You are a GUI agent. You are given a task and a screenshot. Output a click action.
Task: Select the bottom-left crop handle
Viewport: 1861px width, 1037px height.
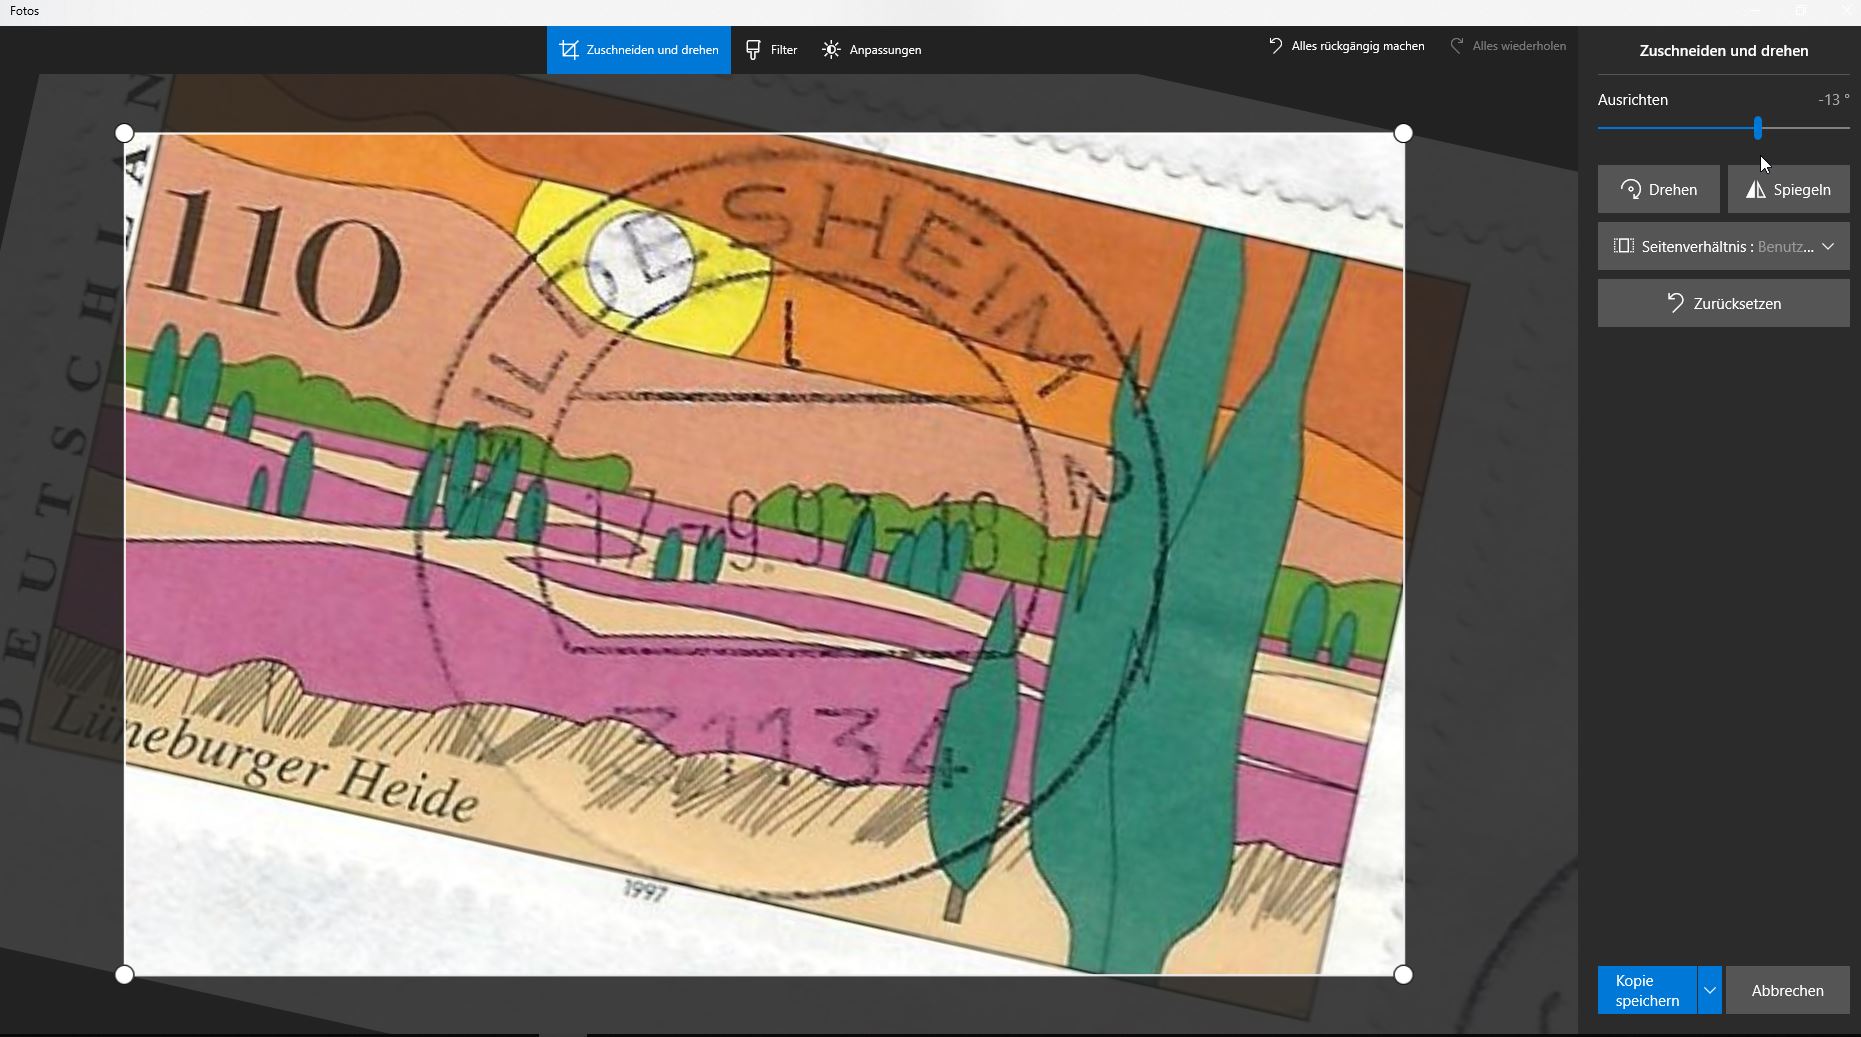124,974
